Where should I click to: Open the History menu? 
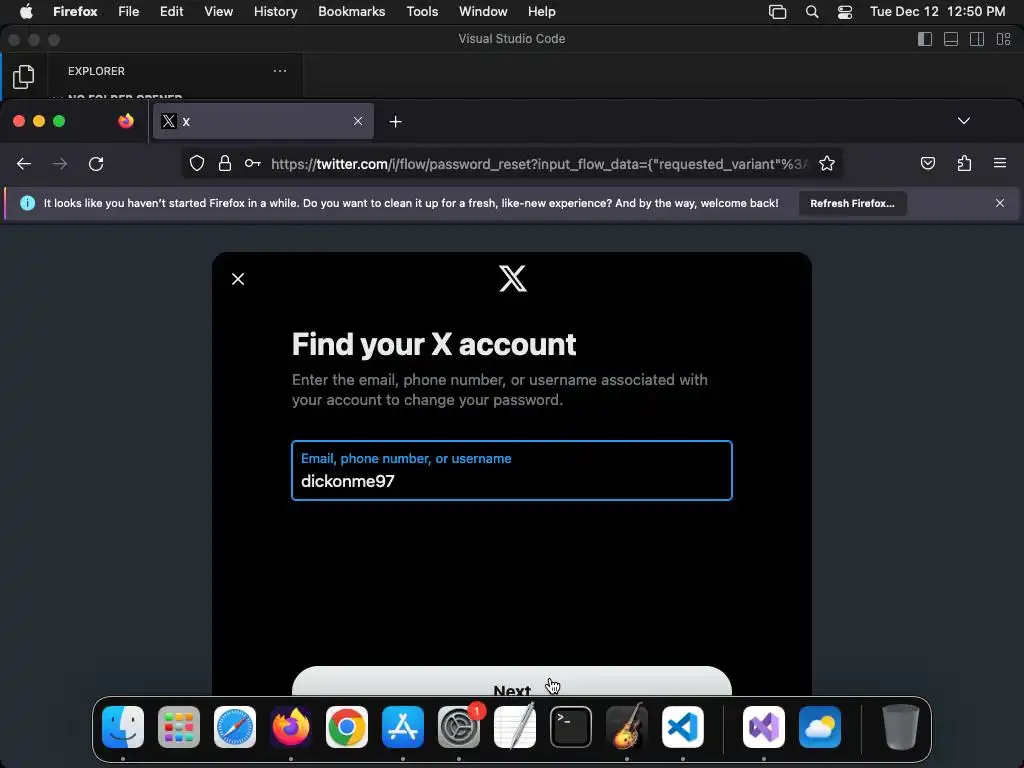tap(276, 11)
